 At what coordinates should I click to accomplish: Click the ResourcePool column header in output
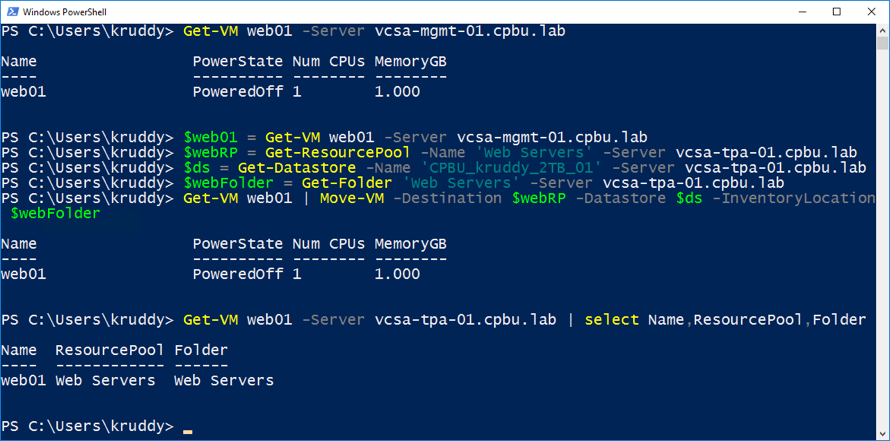110,350
